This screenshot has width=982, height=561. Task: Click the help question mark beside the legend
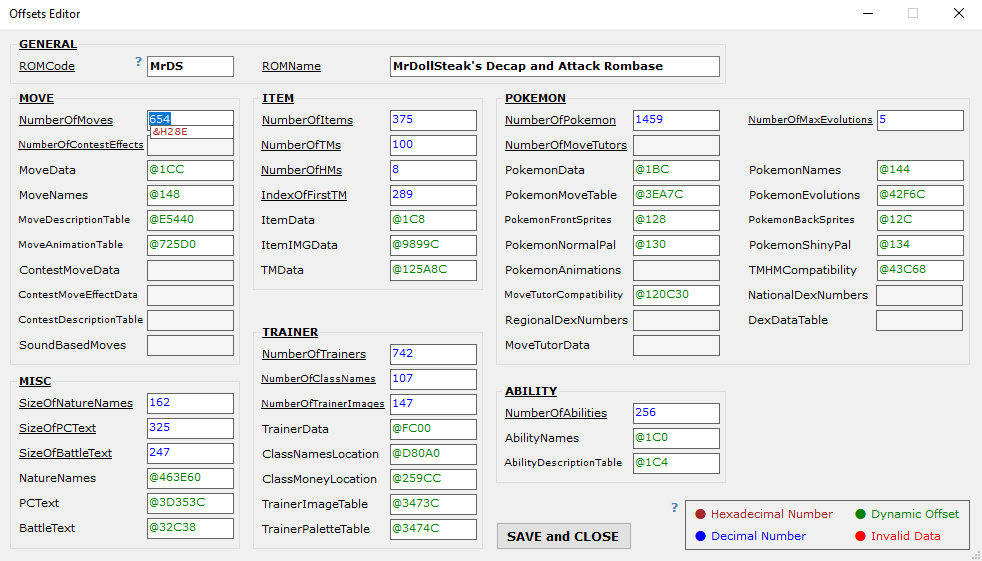click(675, 508)
